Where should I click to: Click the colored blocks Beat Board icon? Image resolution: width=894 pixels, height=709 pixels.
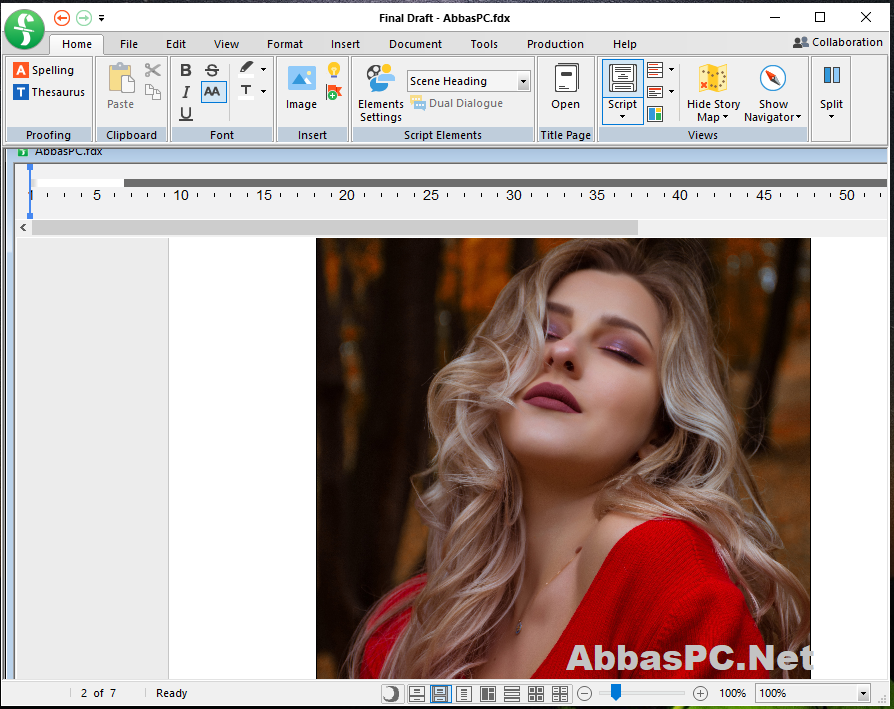(x=655, y=114)
